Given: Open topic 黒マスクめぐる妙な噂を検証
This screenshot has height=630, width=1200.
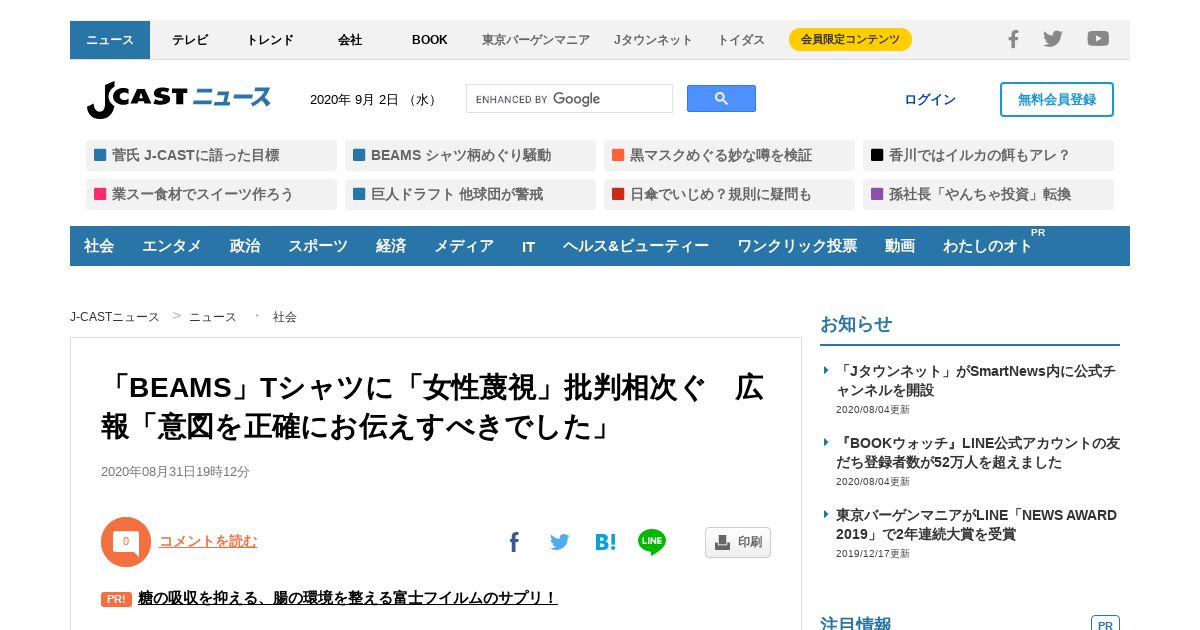Looking at the screenshot, I should [729, 155].
